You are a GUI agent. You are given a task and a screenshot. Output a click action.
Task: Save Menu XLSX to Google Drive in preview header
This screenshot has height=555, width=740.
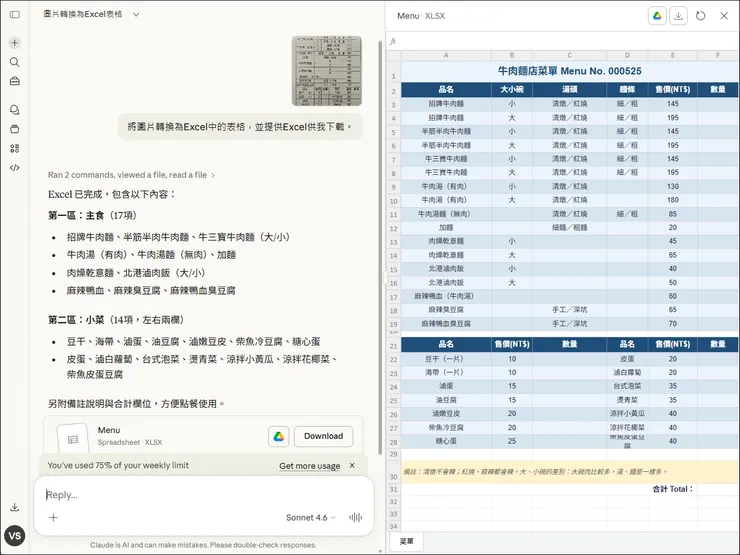[657, 16]
